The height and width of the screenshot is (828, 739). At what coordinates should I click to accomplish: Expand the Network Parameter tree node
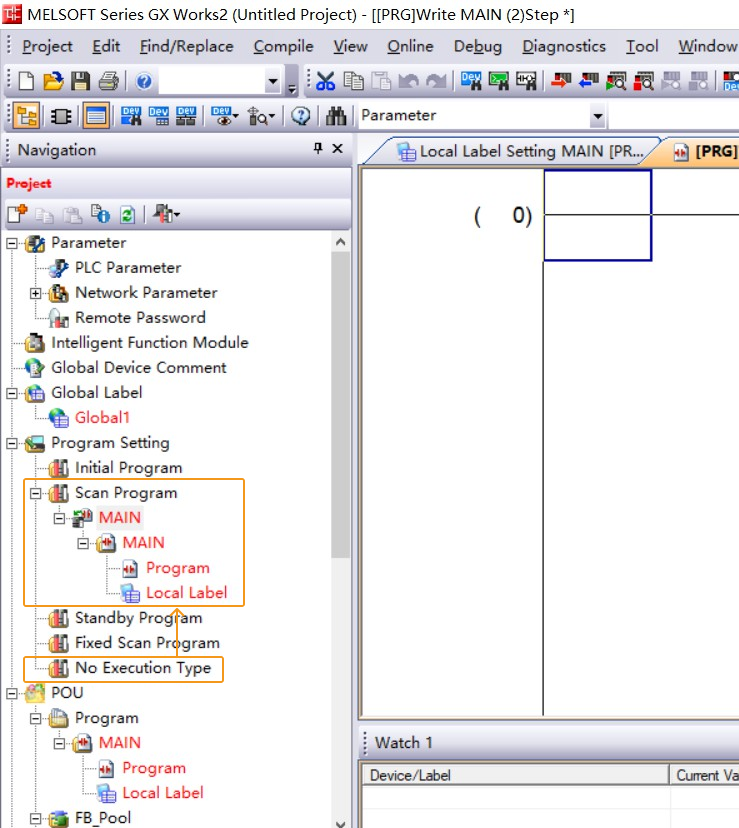[36, 293]
